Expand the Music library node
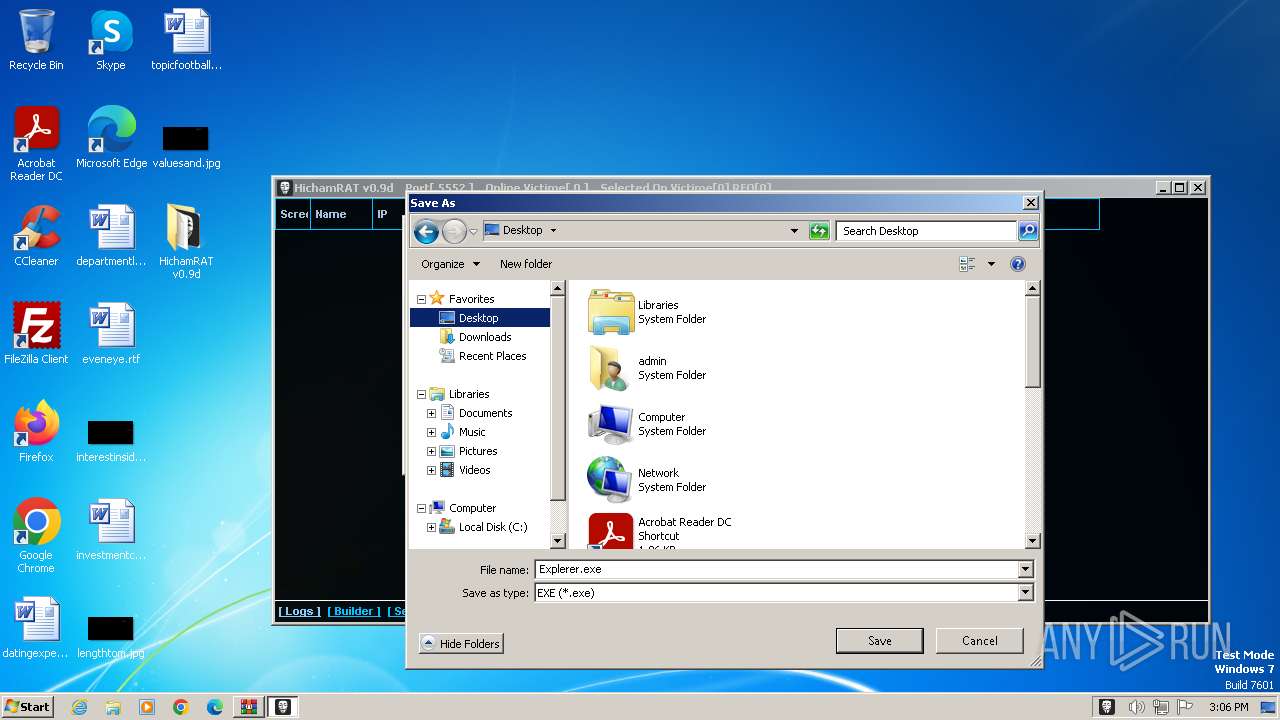 point(431,432)
